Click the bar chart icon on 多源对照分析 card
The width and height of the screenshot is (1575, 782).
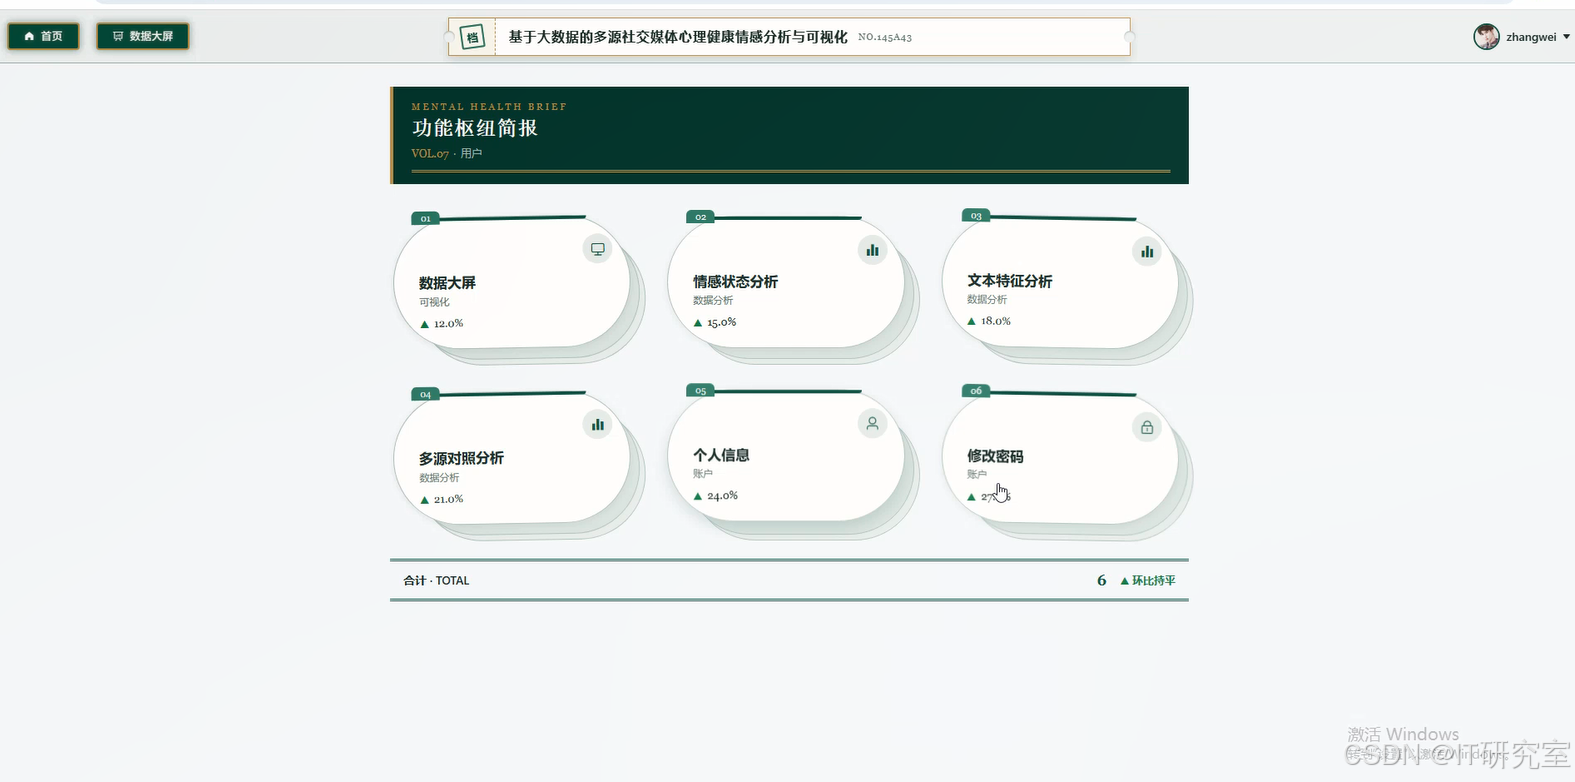tap(597, 425)
